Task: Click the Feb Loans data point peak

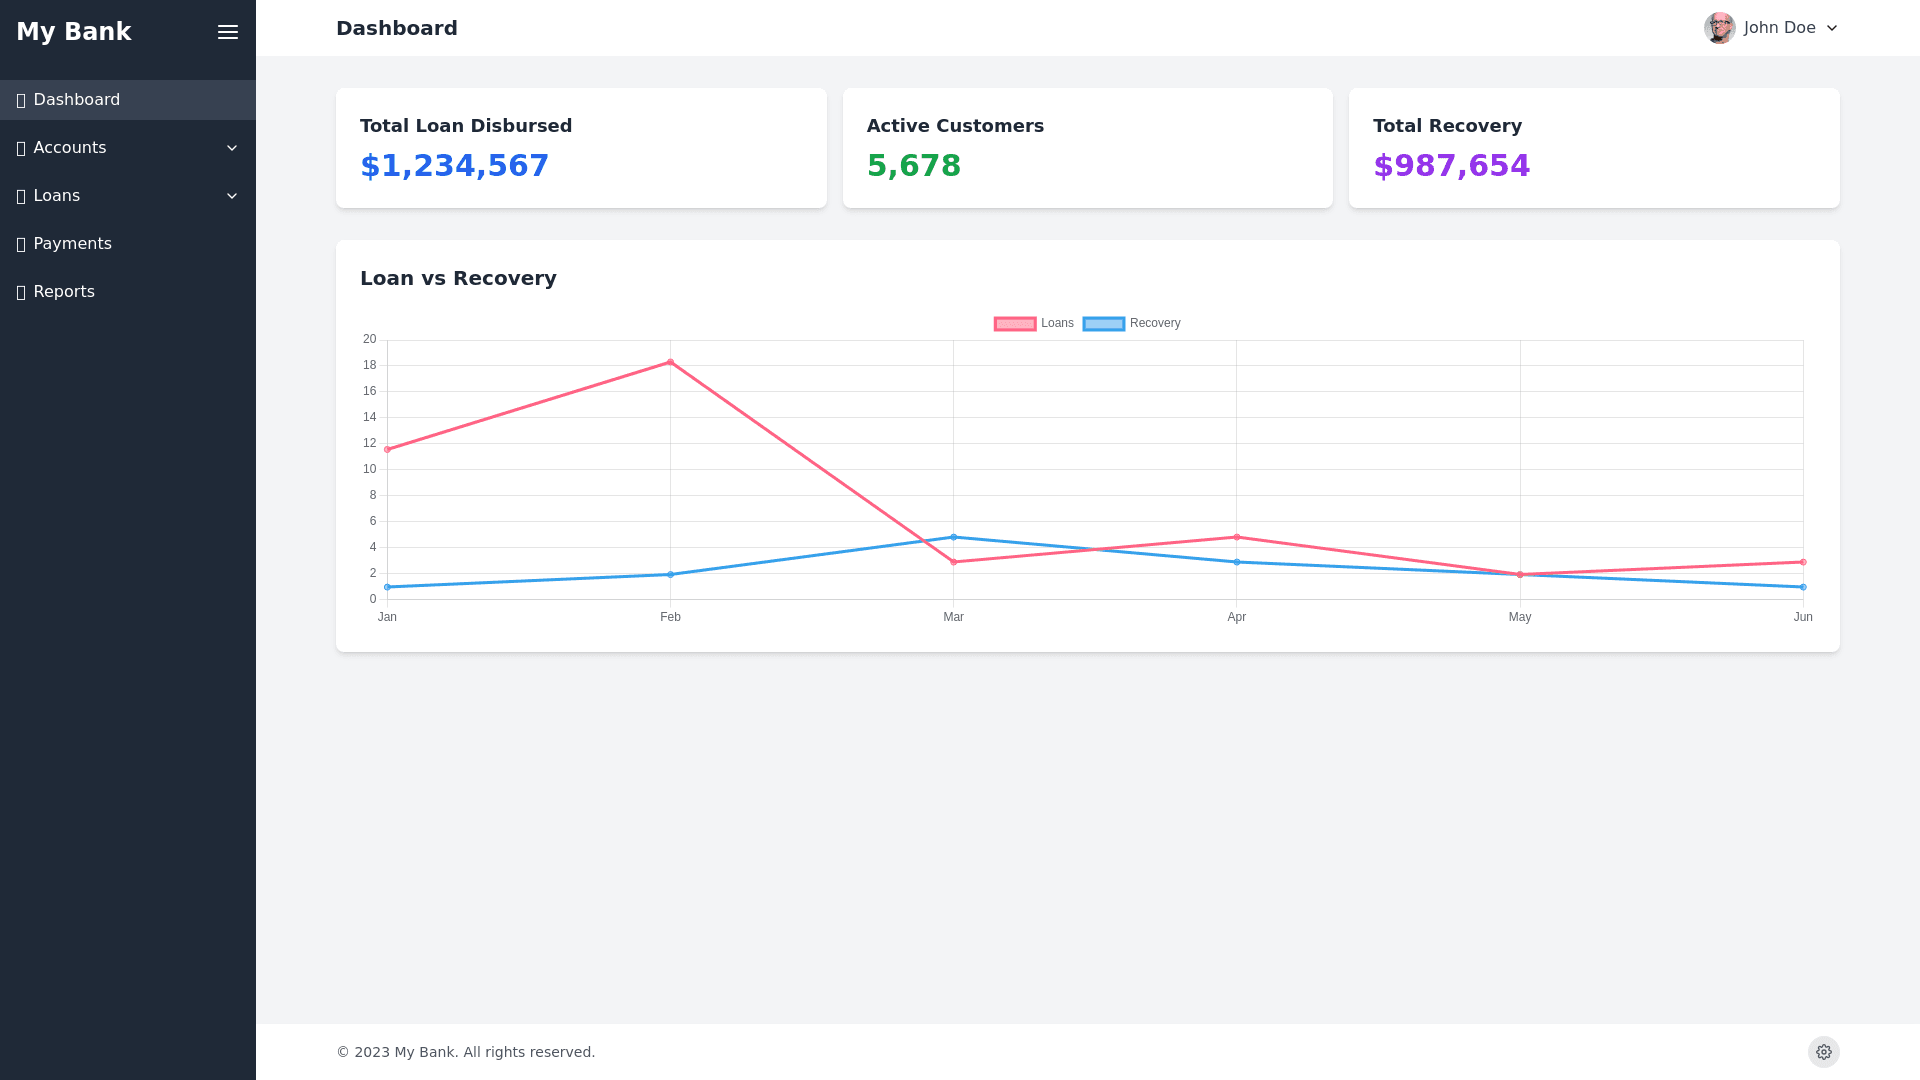Action: 670,362
